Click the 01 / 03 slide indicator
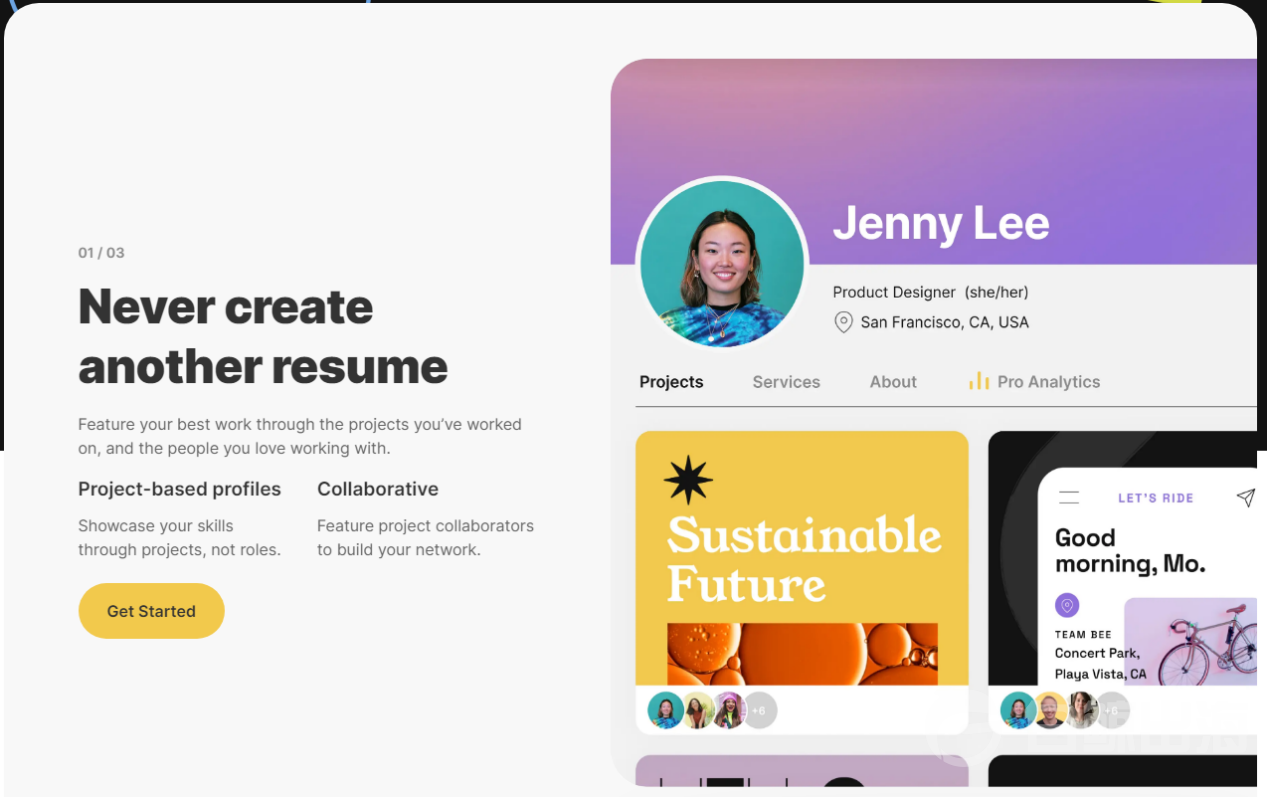This screenshot has width=1267, height=797. pos(101,253)
